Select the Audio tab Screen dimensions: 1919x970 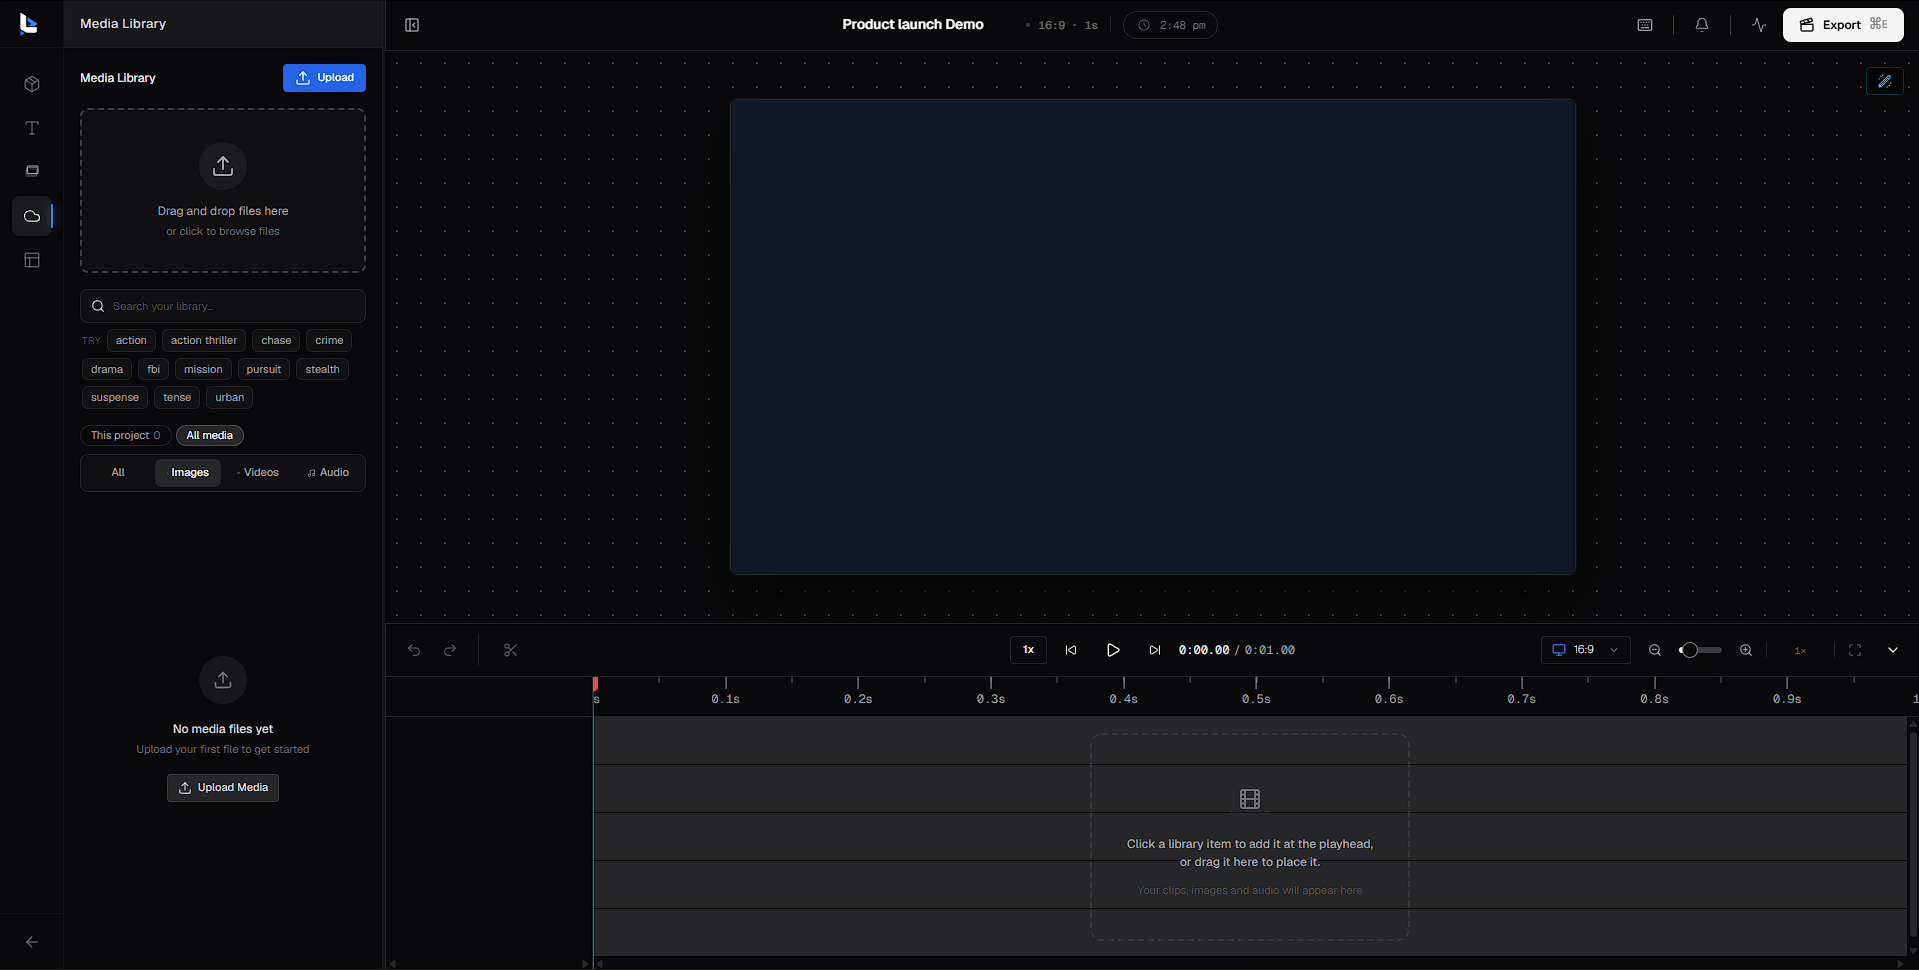click(x=328, y=472)
